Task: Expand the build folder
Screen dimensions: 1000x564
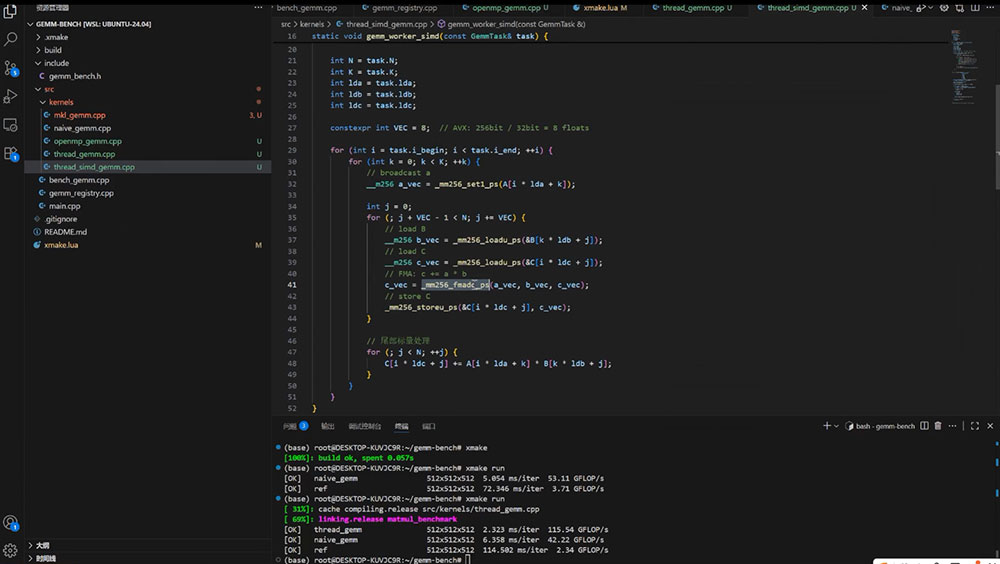Action: (x=52, y=50)
